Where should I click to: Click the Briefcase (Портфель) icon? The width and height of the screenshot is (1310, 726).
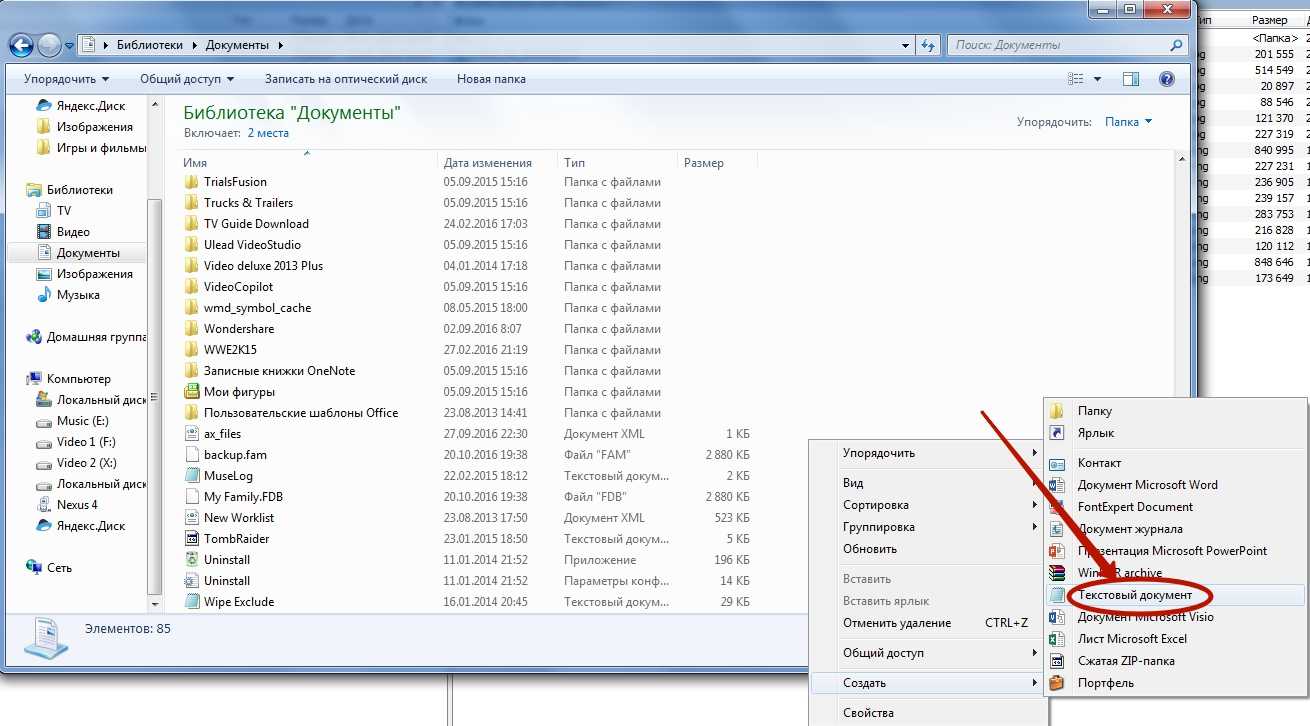(1057, 683)
